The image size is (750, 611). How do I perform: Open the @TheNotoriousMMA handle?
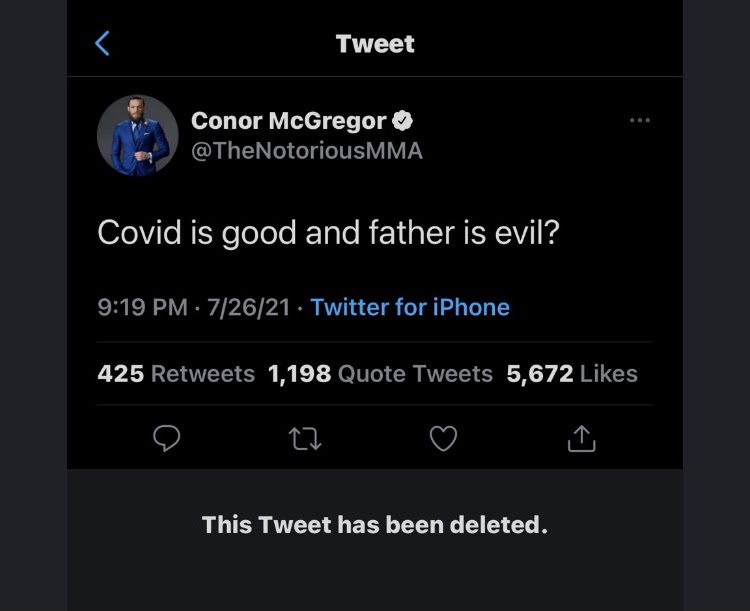[x=306, y=151]
